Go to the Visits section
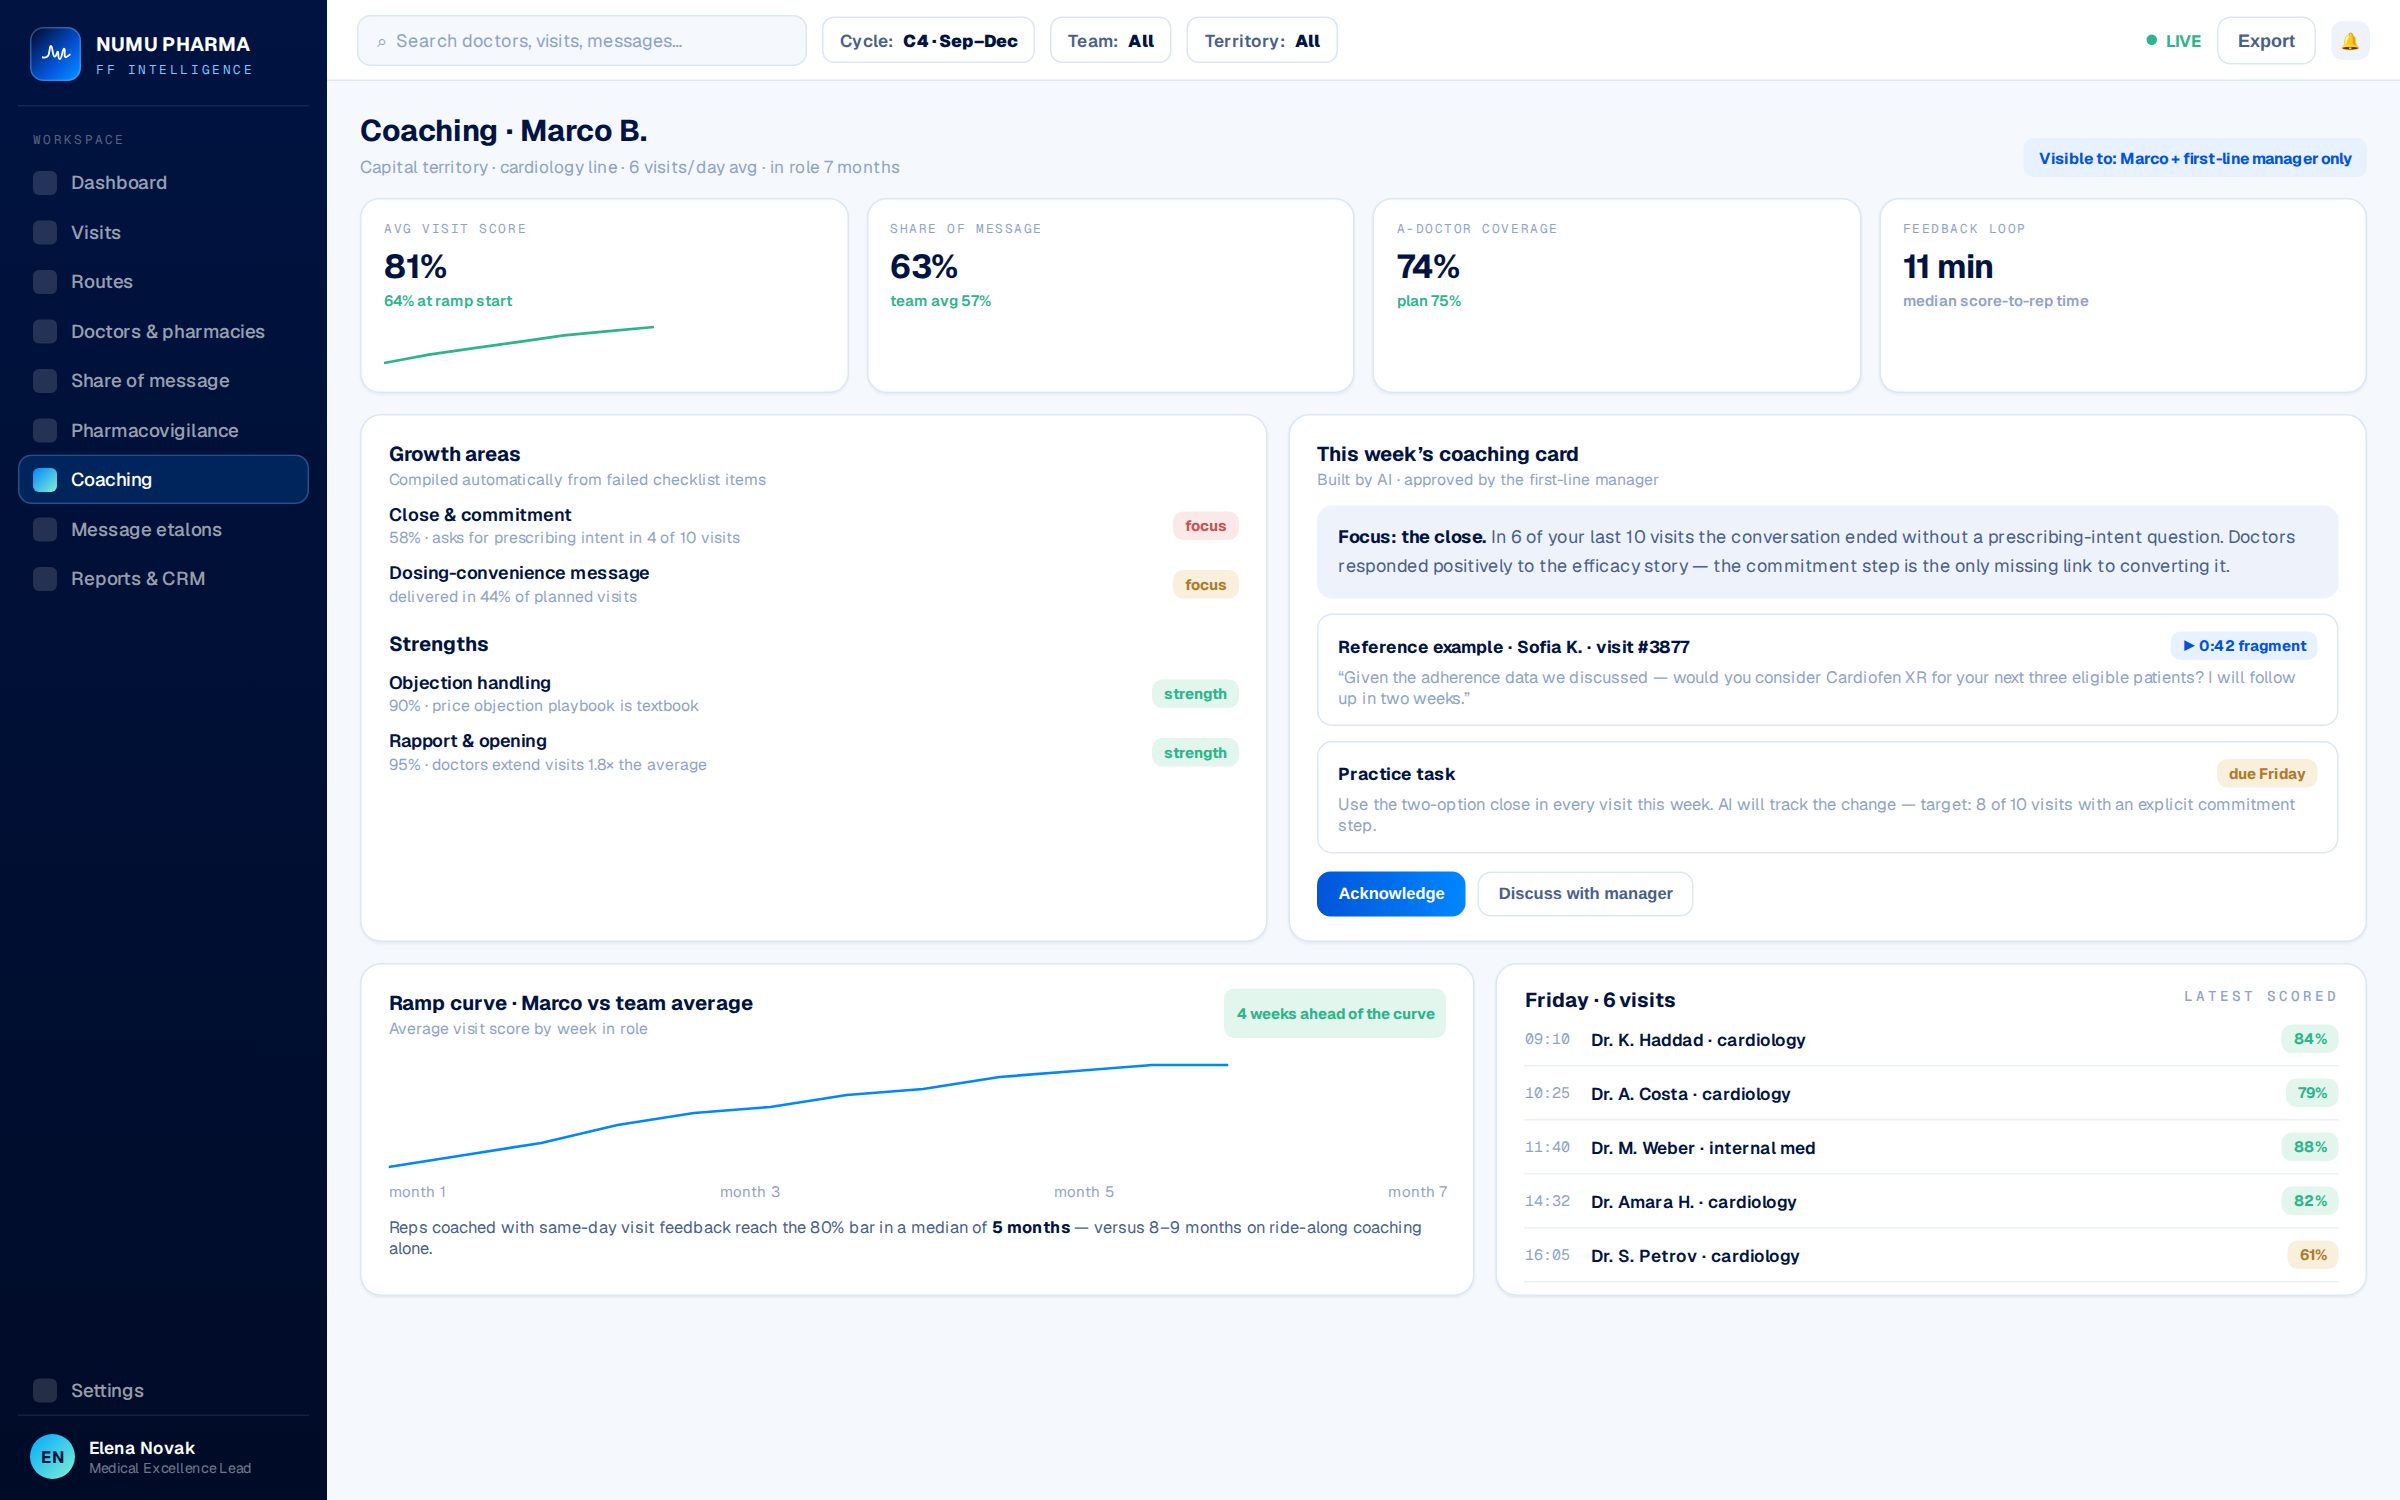This screenshot has height=1500, width=2400. 163,232
